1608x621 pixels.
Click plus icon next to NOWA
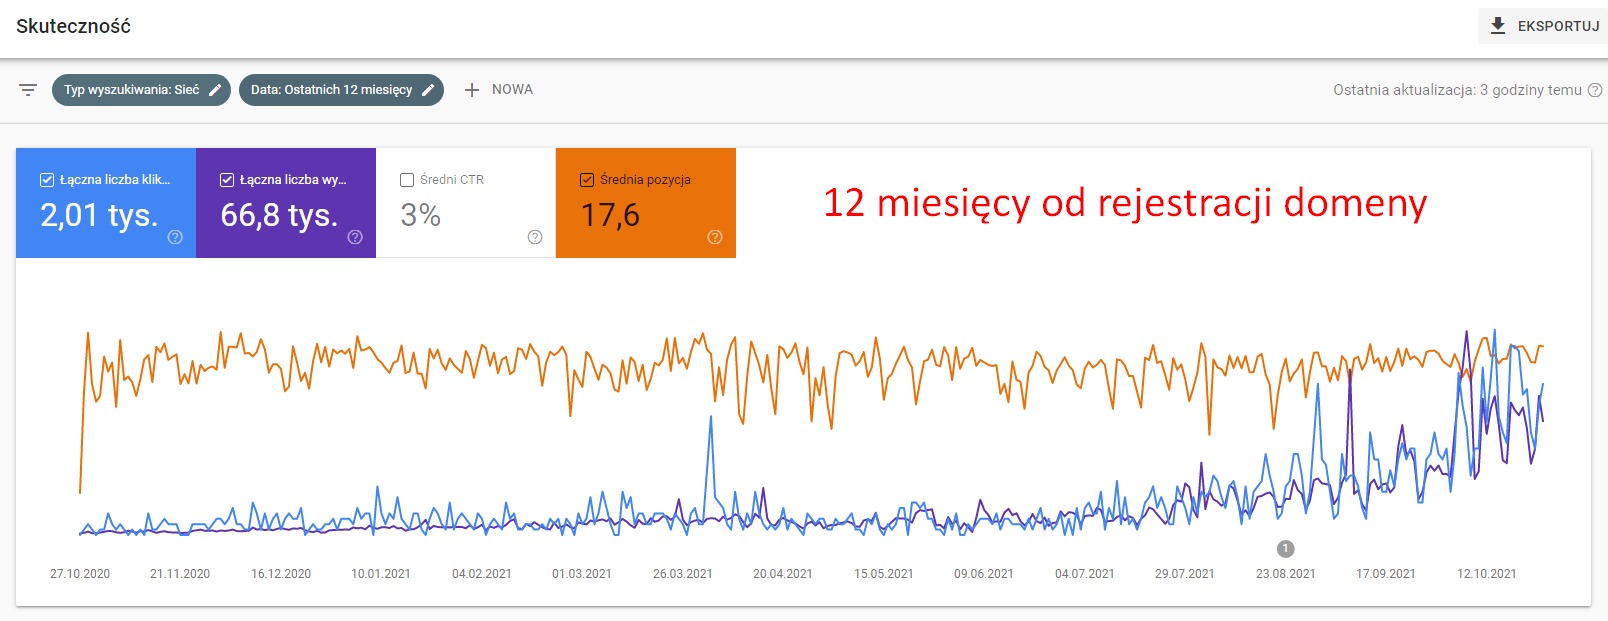click(472, 90)
